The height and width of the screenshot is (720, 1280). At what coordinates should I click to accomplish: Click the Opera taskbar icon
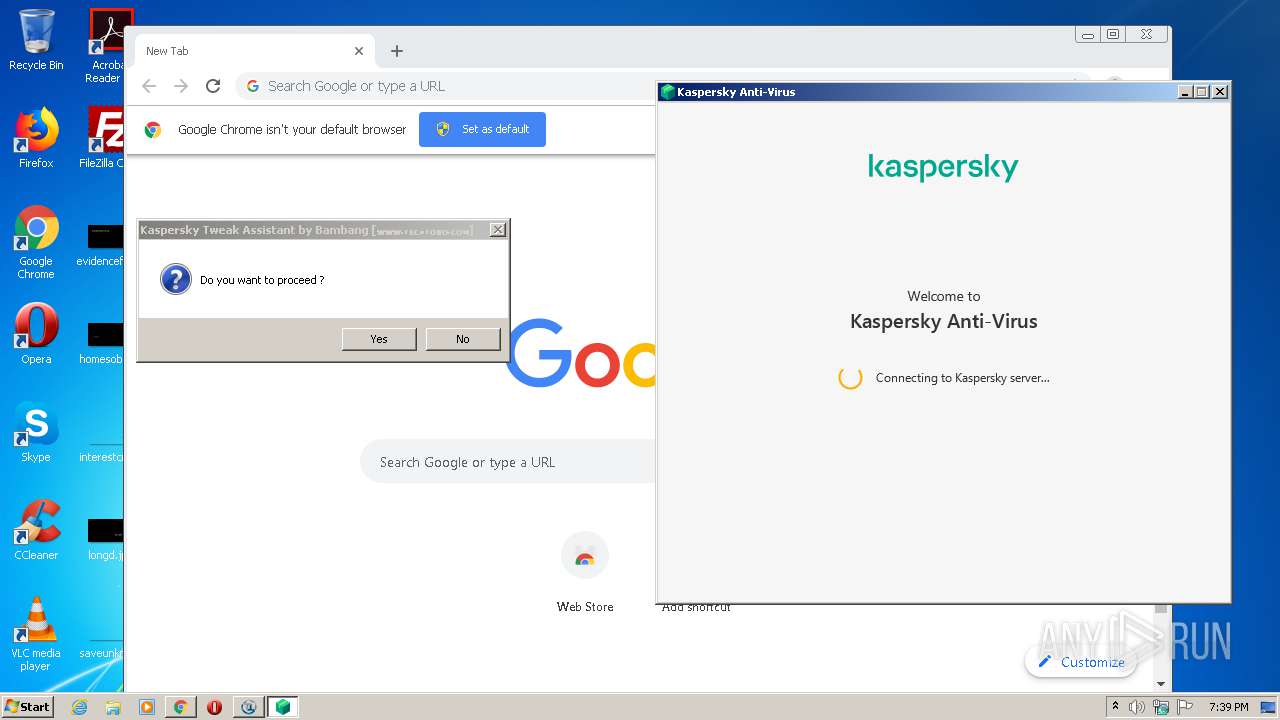[214, 707]
